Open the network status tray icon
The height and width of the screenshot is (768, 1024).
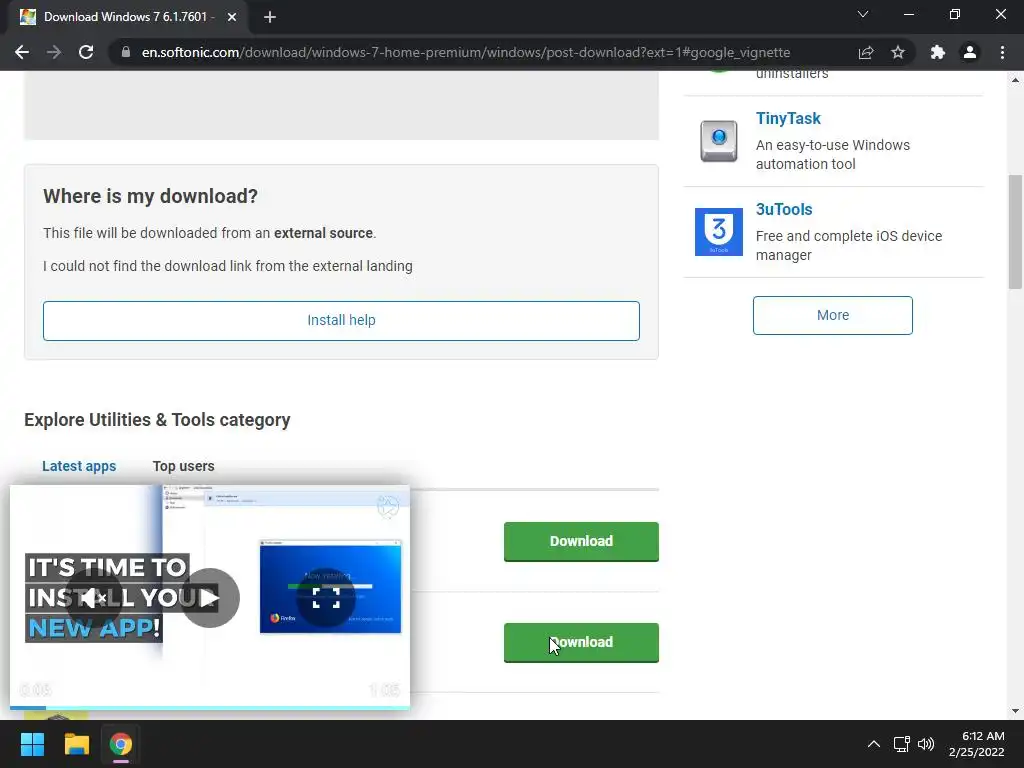point(902,744)
